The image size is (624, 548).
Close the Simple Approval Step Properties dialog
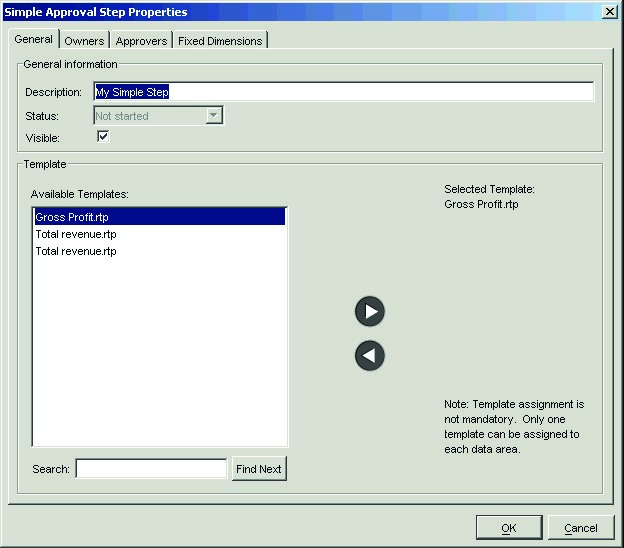pos(609,11)
